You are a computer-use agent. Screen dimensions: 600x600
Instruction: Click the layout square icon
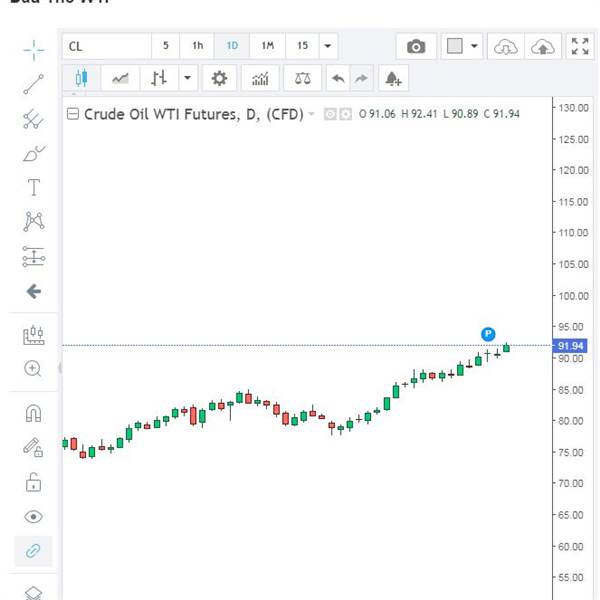point(454,46)
